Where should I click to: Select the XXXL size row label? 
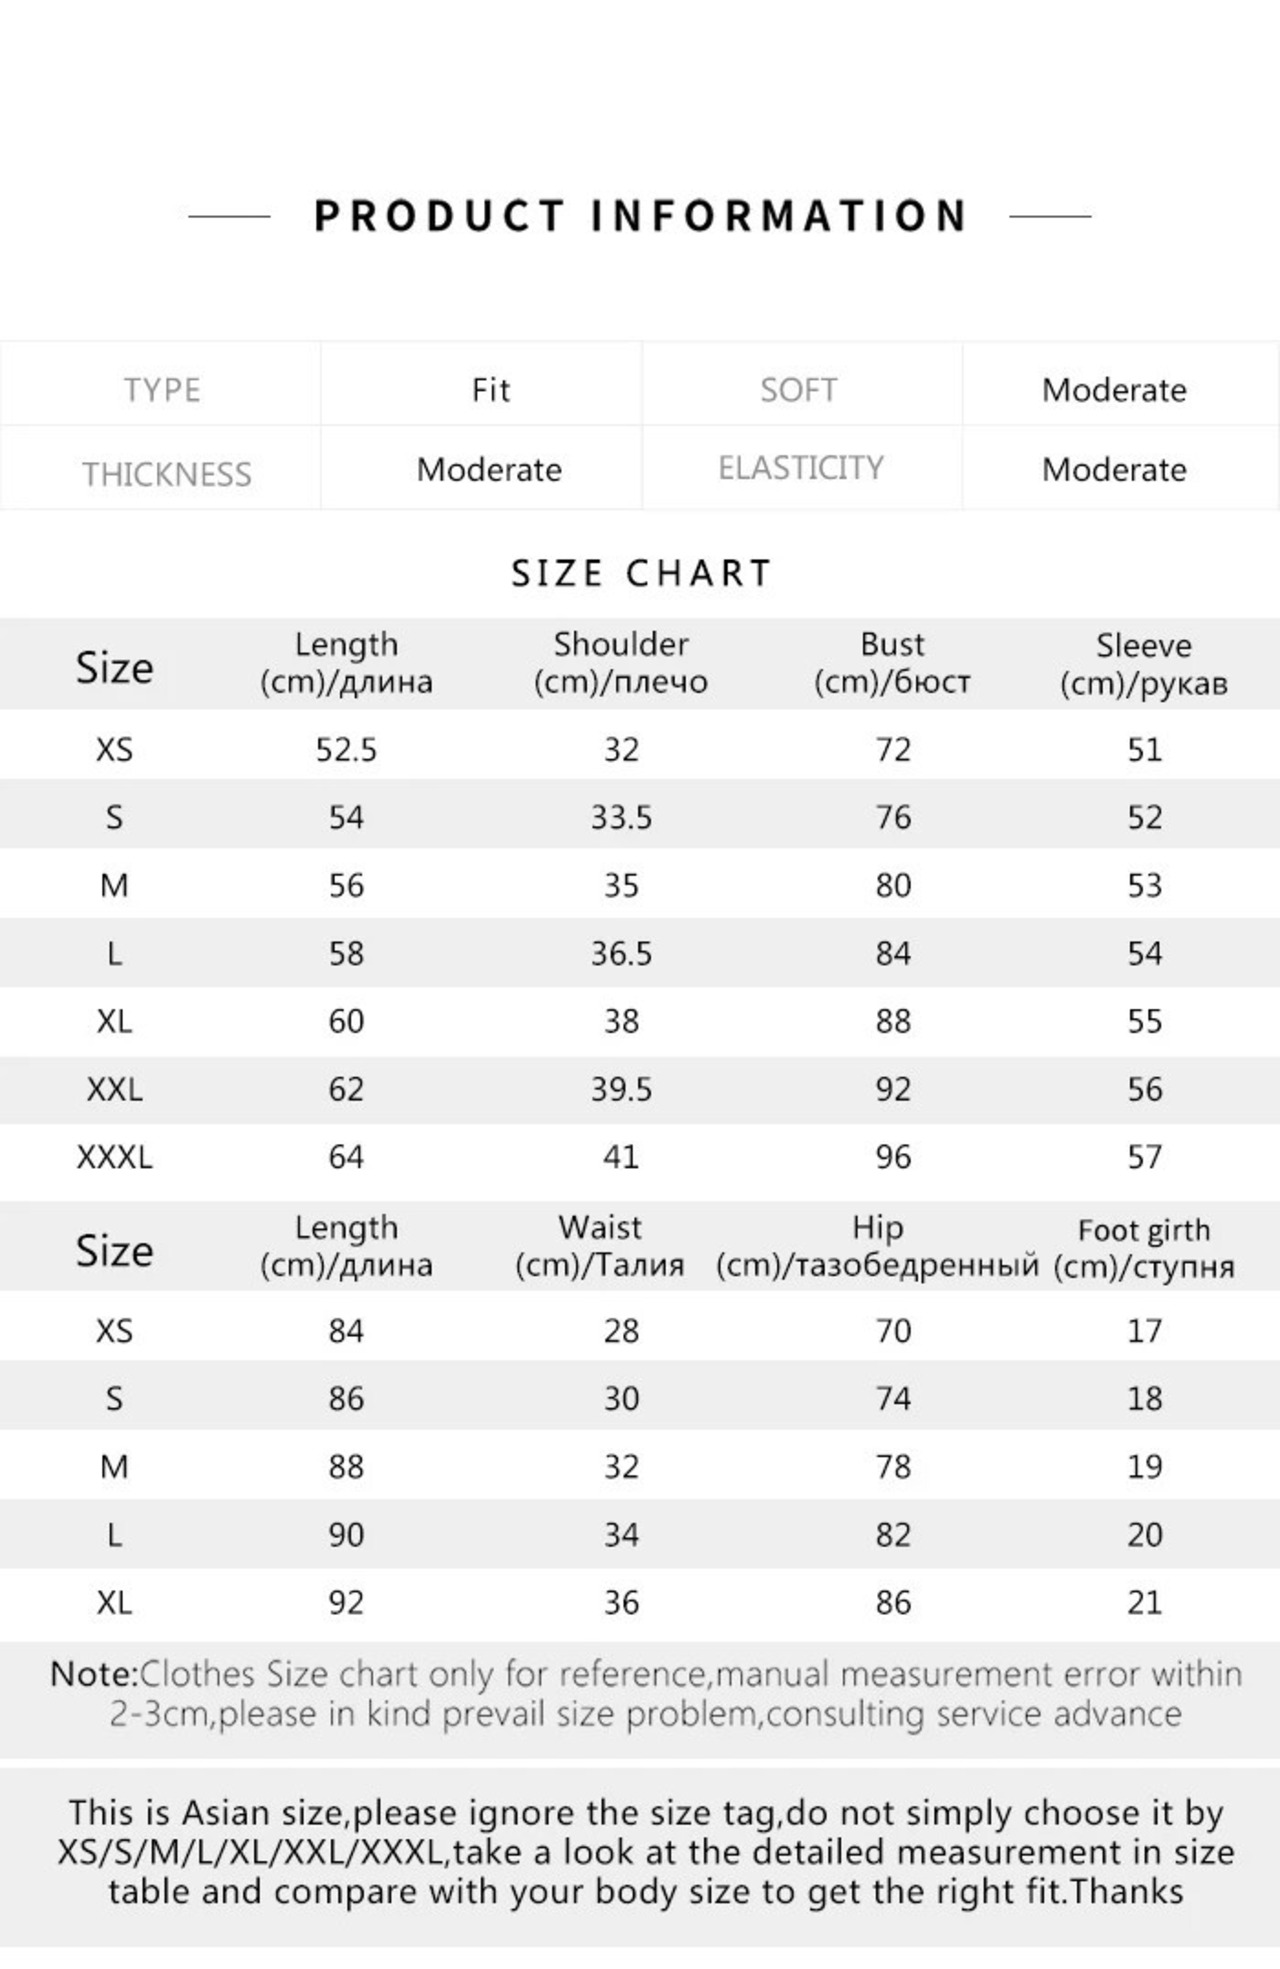pyautogui.click(x=114, y=1157)
